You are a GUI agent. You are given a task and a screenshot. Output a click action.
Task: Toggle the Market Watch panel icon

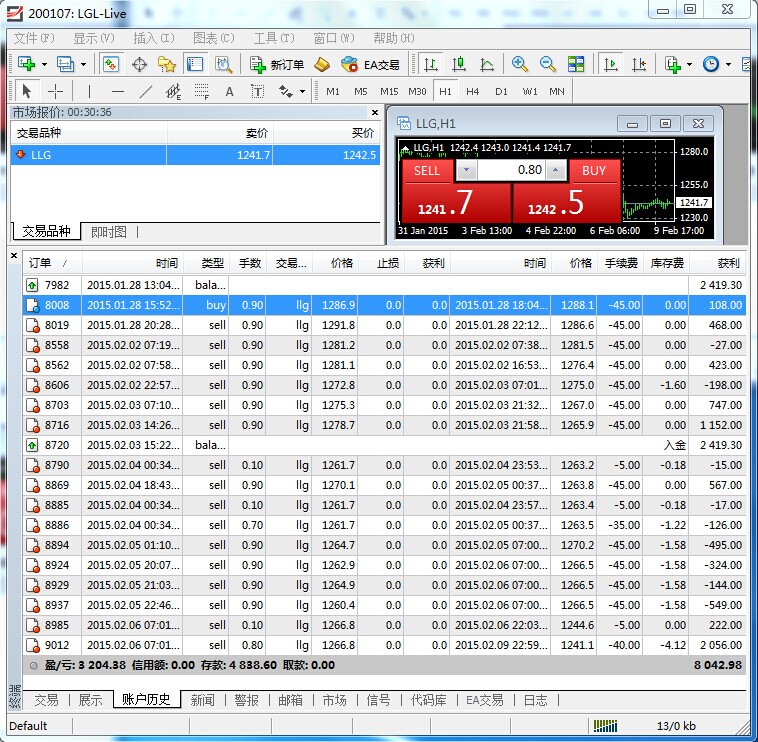(x=112, y=64)
